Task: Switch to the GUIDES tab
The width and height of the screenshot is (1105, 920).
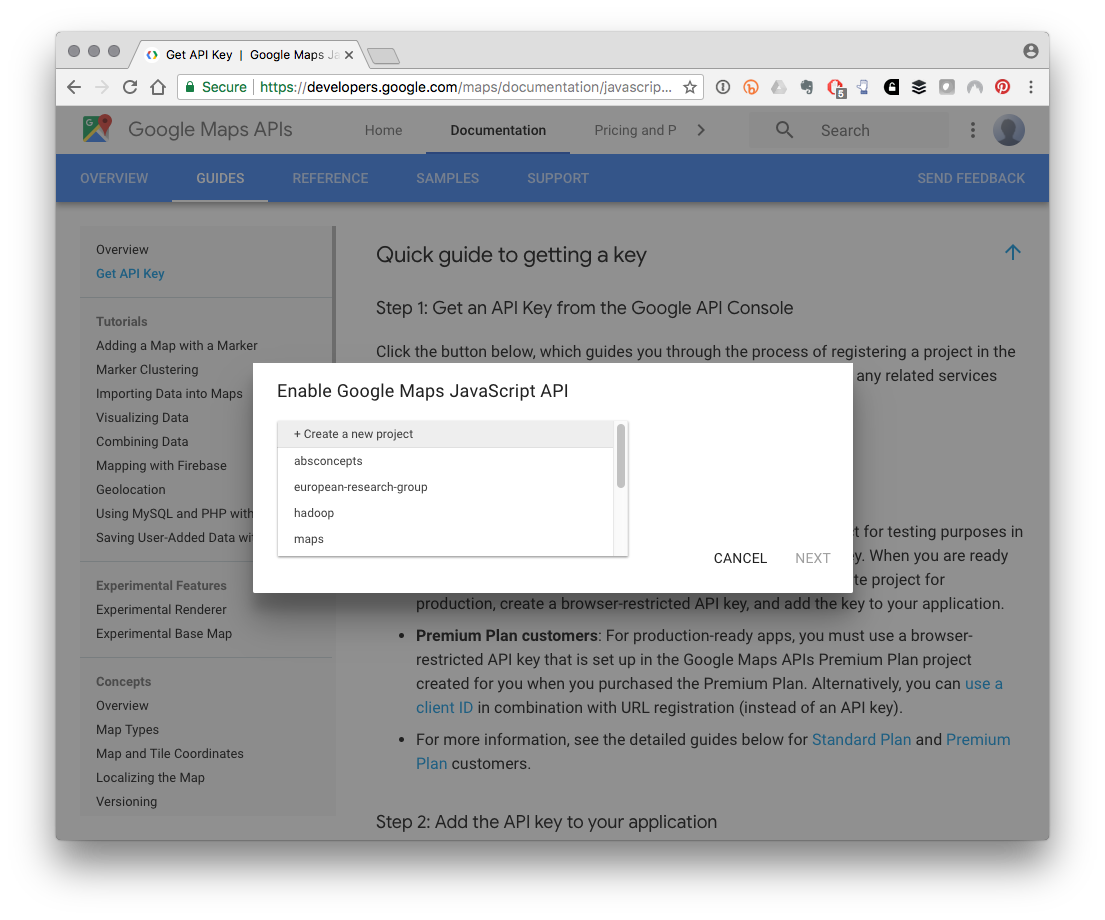Action: (x=220, y=178)
